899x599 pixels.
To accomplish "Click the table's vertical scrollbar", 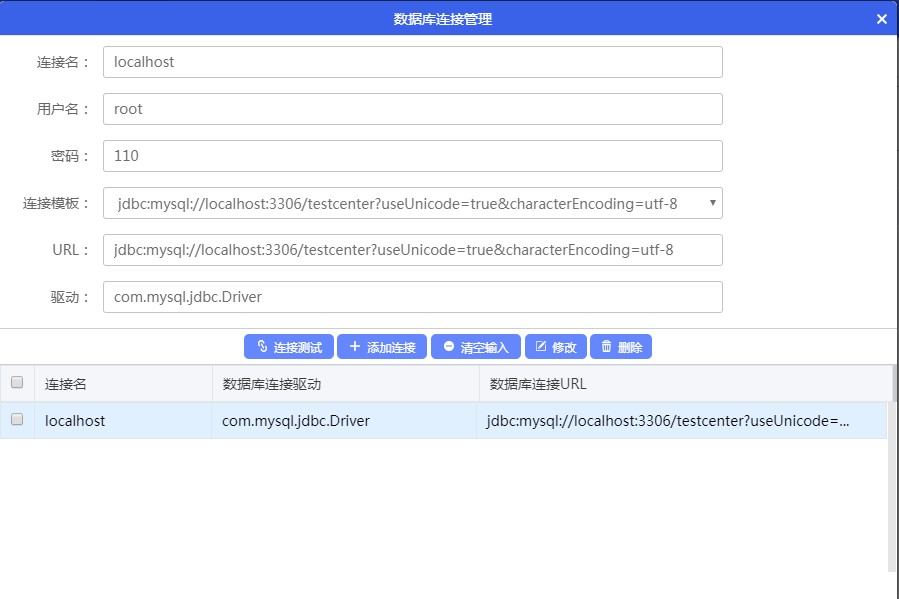I will 892,470.
